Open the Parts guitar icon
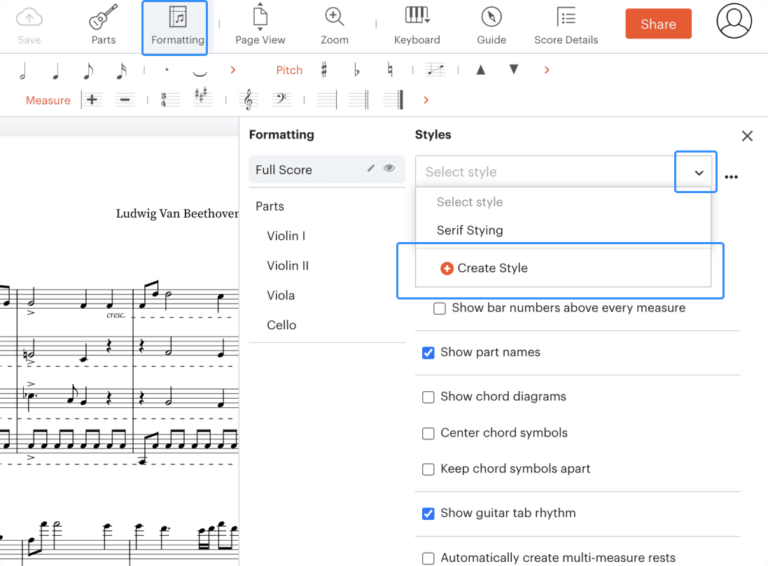The height and width of the screenshot is (566, 768). [x=103, y=26]
